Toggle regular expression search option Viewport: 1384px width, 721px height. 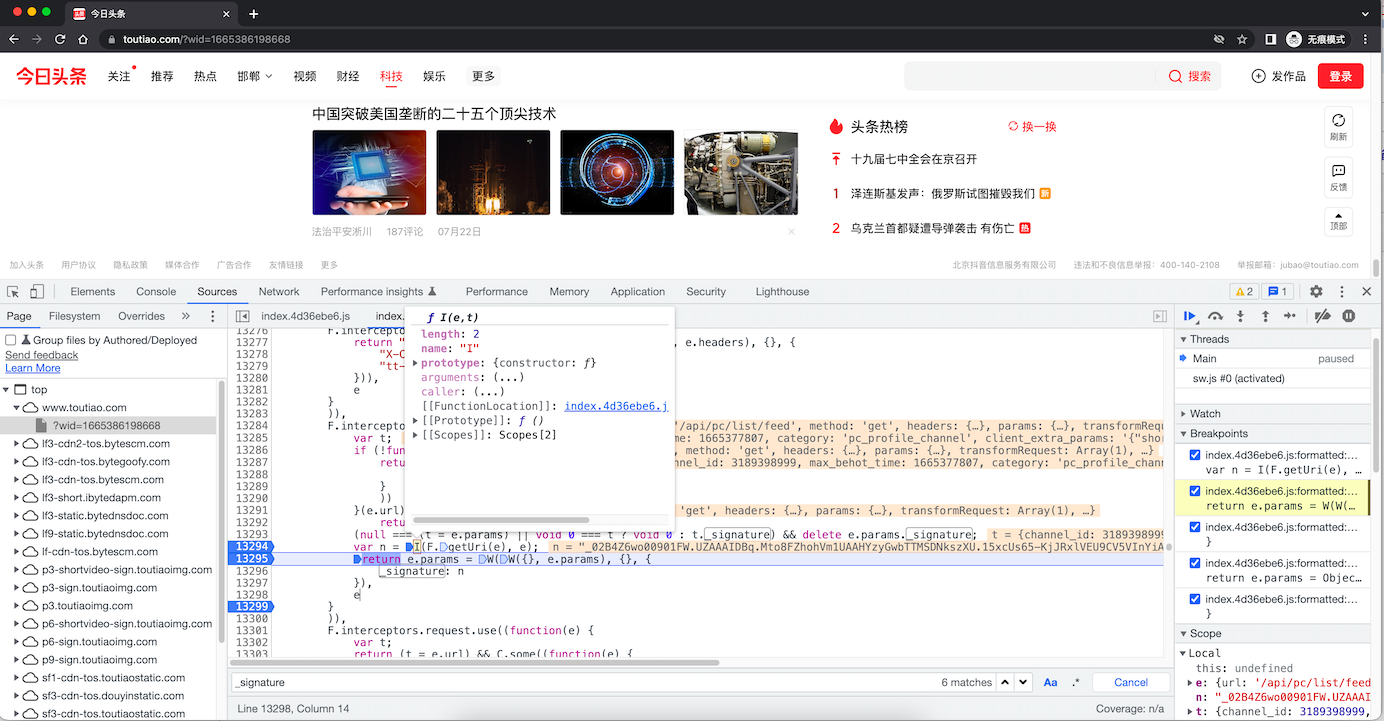(x=1076, y=682)
